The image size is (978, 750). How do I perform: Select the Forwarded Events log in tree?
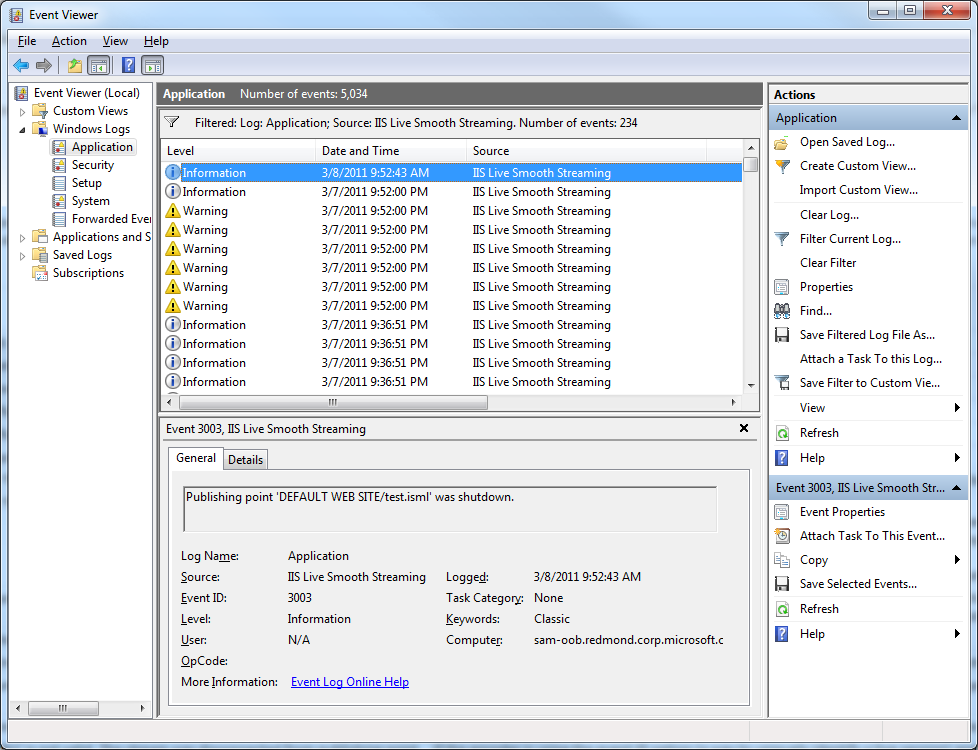pyautogui.click(x=111, y=220)
